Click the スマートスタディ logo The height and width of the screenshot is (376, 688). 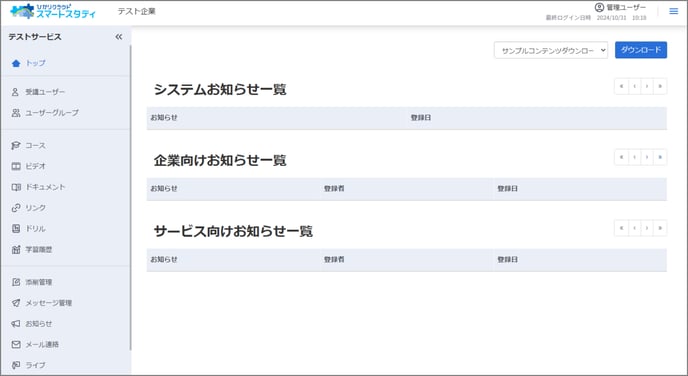pyautogui.click(x=53, y=11)
